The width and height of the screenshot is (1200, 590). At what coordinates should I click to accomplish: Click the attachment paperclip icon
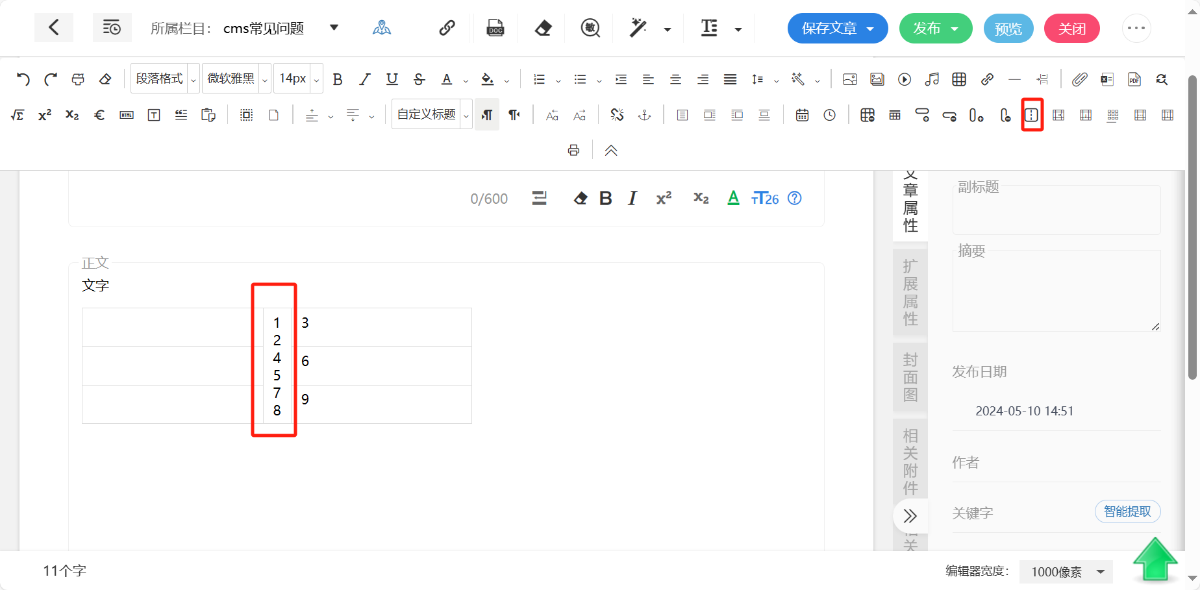[1079, 79]
